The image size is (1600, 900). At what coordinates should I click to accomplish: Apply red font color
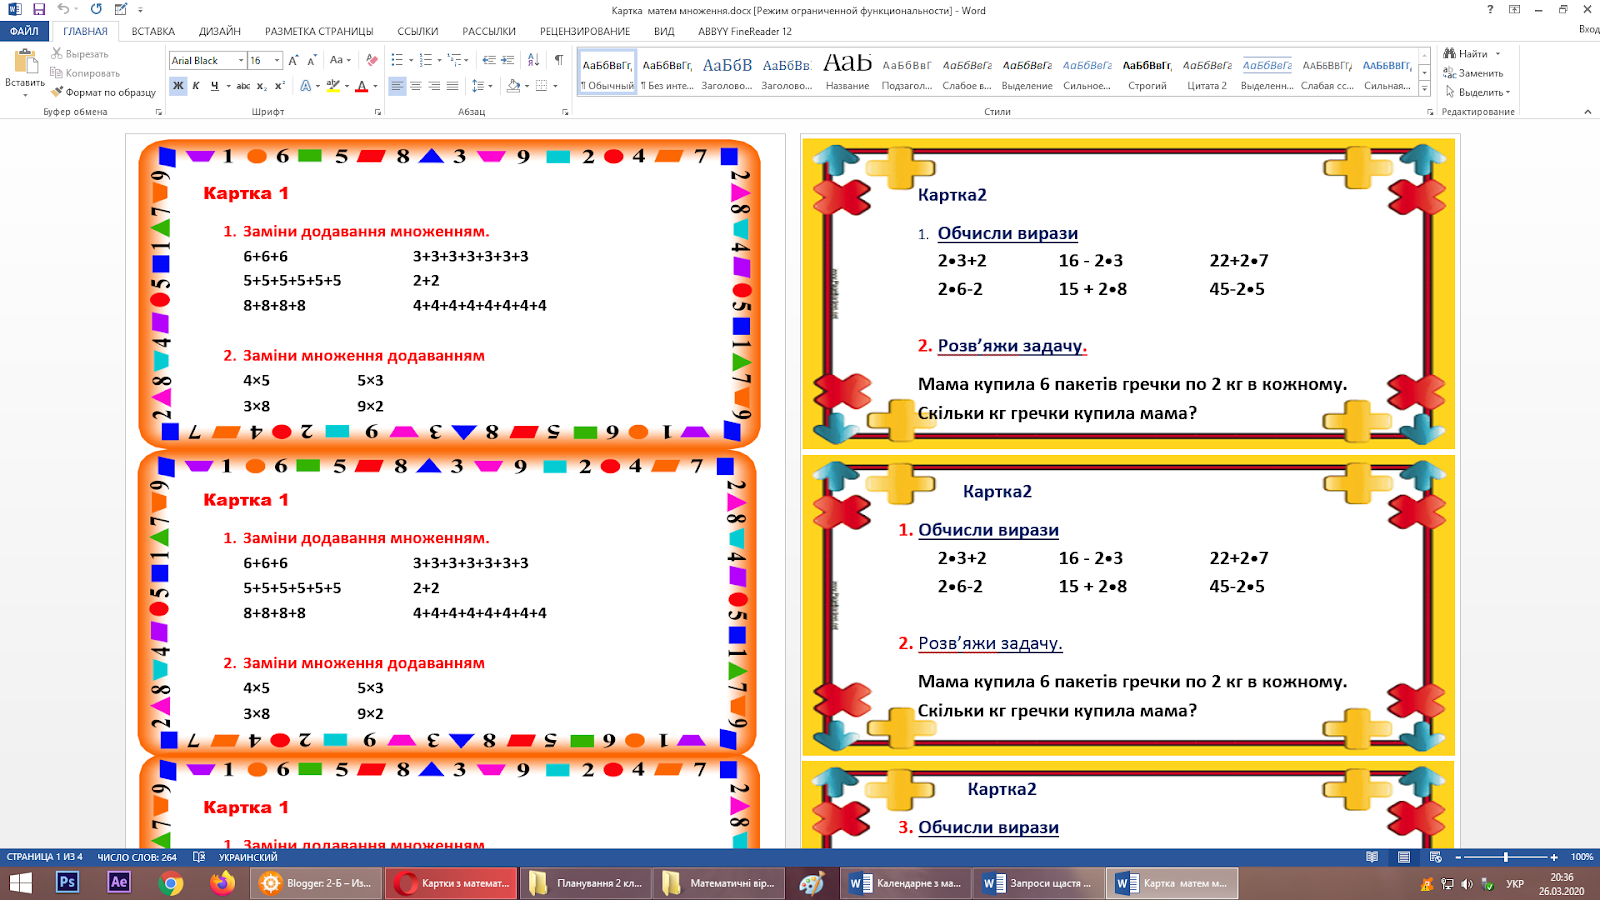tap(362, 86)
